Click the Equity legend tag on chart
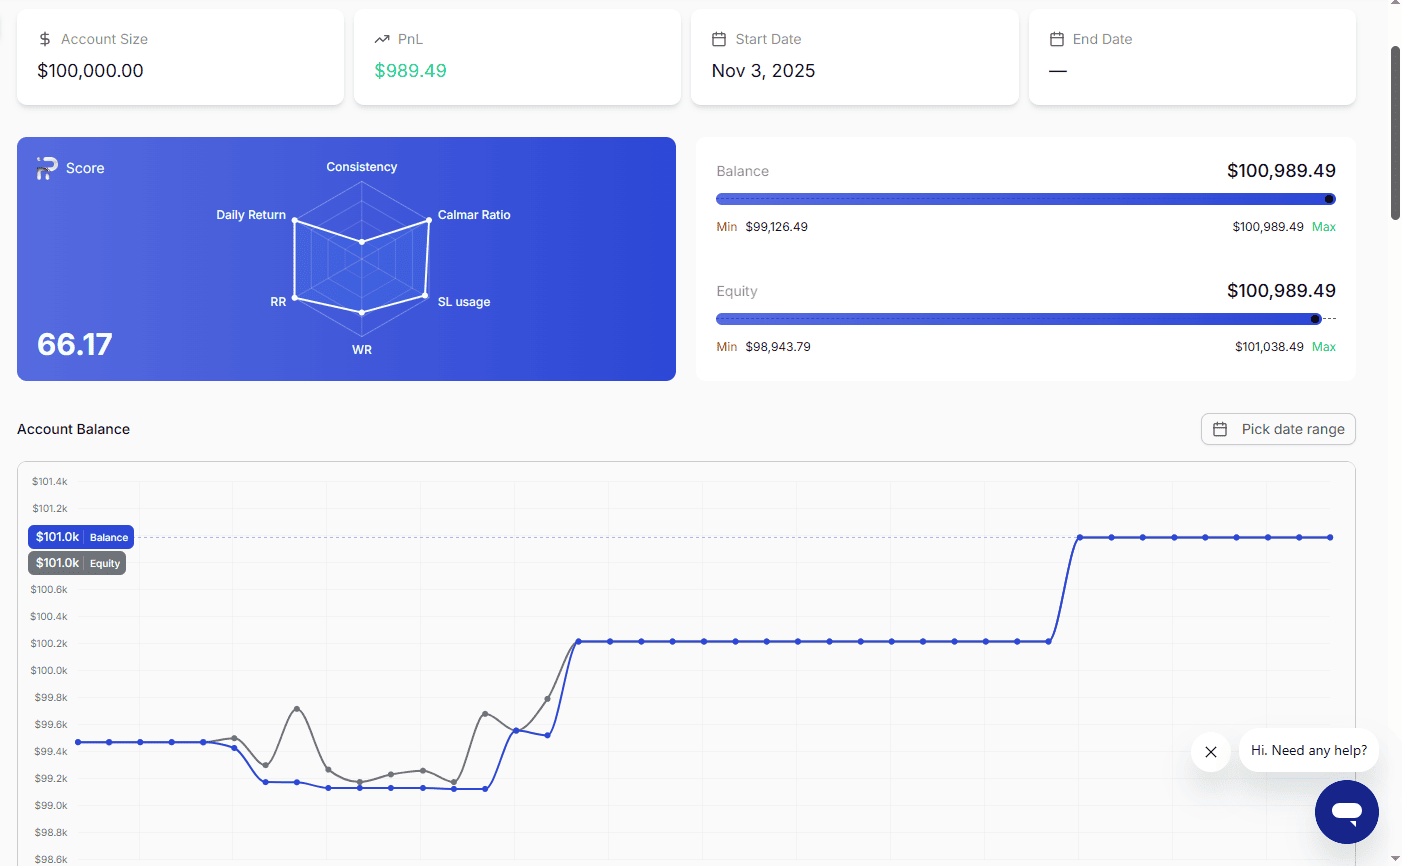The image size is (1402, 866). 77,563
